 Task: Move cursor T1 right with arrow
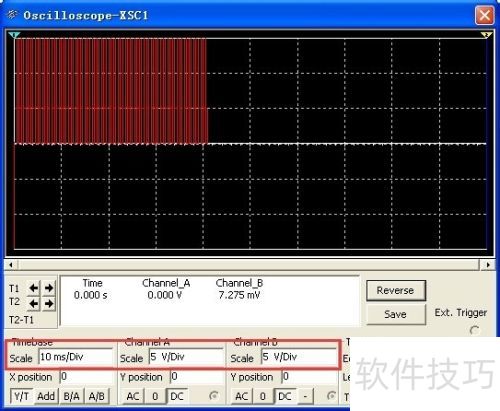coord(49,288)
